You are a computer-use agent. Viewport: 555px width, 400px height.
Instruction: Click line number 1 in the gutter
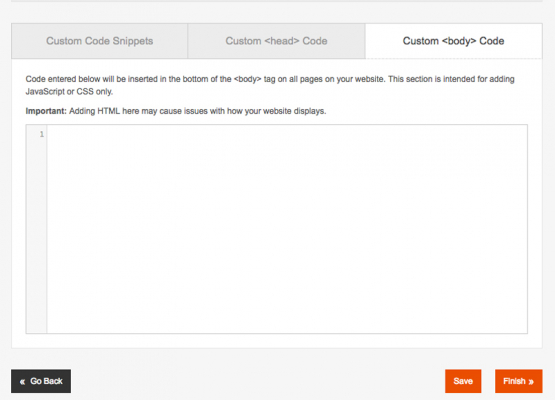click(42, 134)
